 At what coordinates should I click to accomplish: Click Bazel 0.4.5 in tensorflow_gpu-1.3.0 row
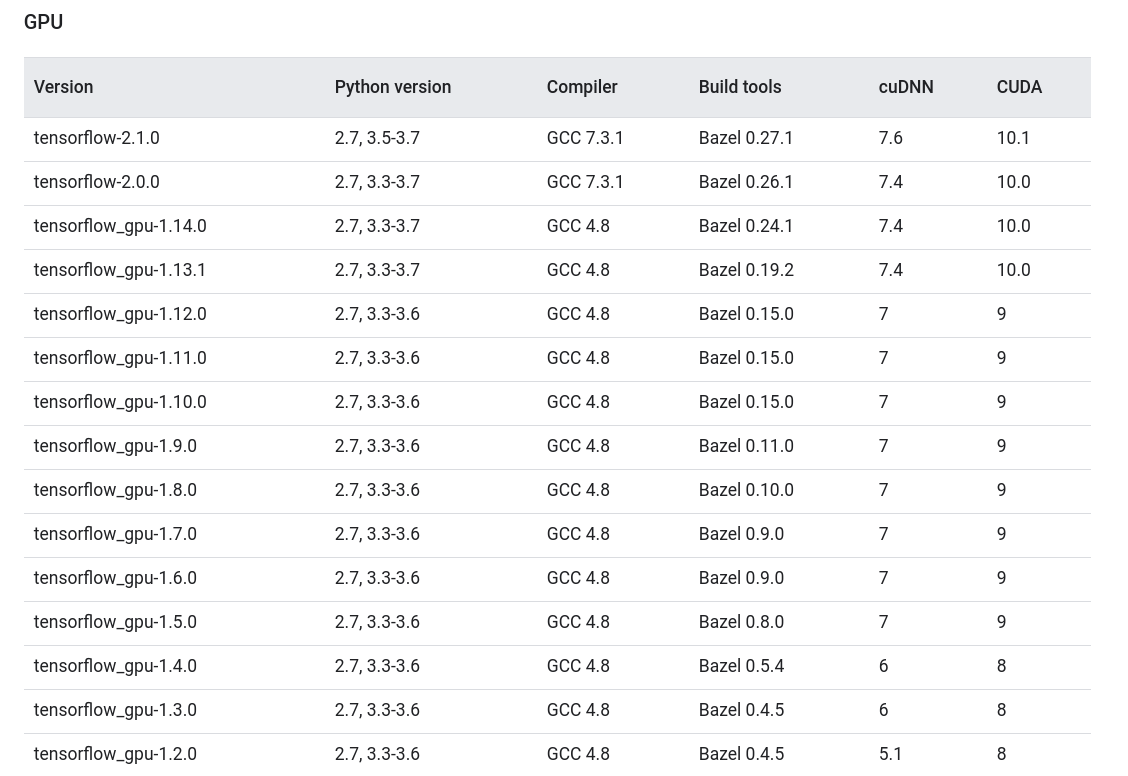741,710
